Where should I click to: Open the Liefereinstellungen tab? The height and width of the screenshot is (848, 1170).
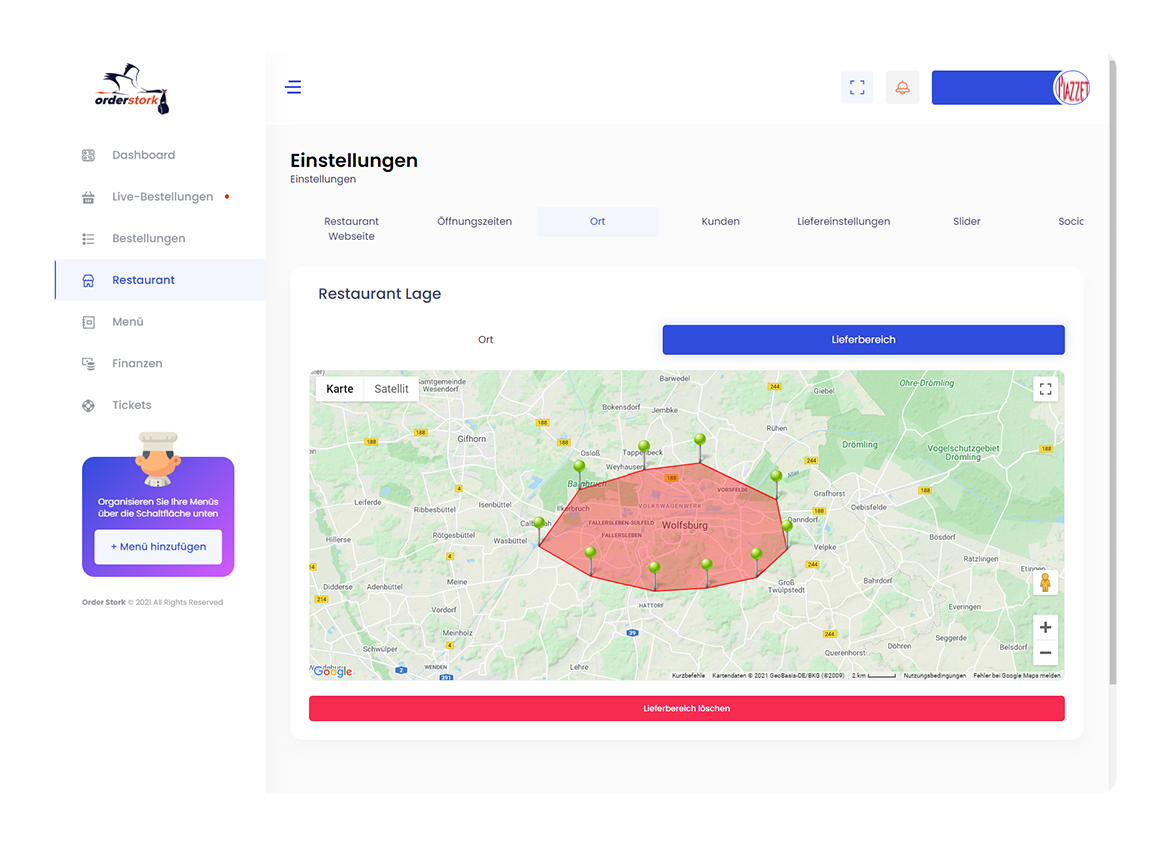(x=843, y=222)
